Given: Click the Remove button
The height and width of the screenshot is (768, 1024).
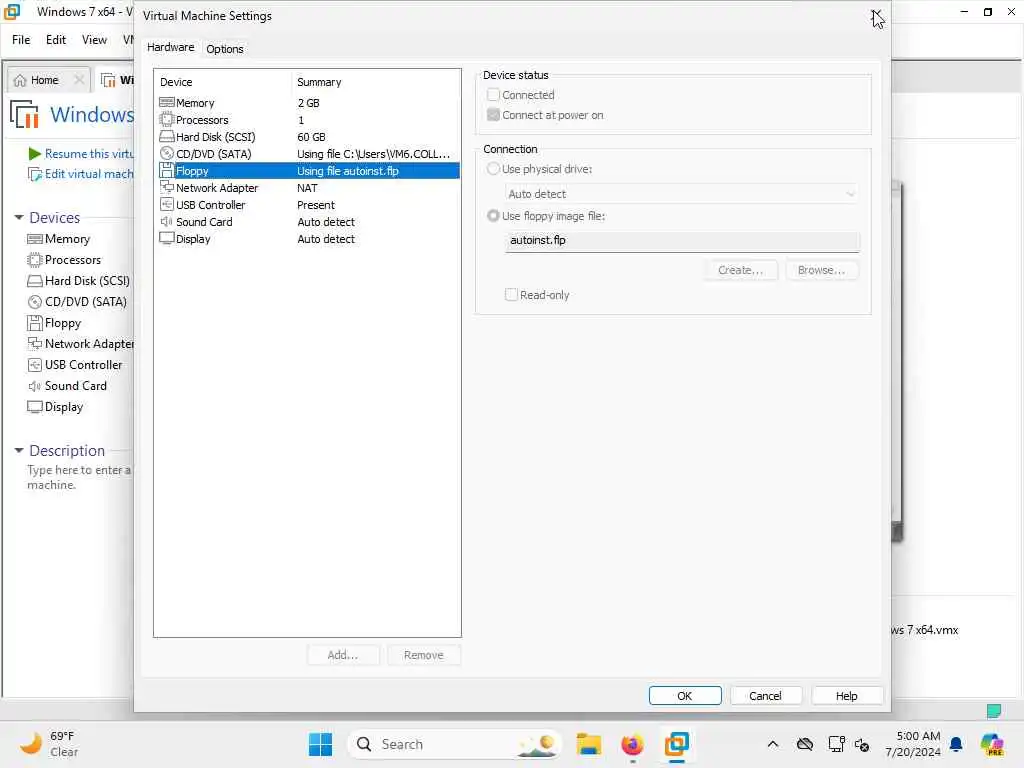Looking at the screenshot, I should click(x=424, y=655).
